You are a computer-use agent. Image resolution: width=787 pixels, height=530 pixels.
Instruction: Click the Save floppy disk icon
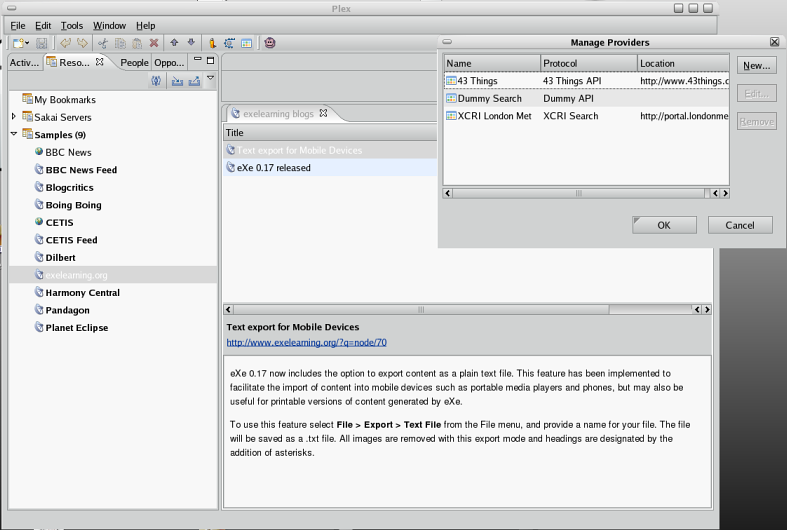pos(42,43)
